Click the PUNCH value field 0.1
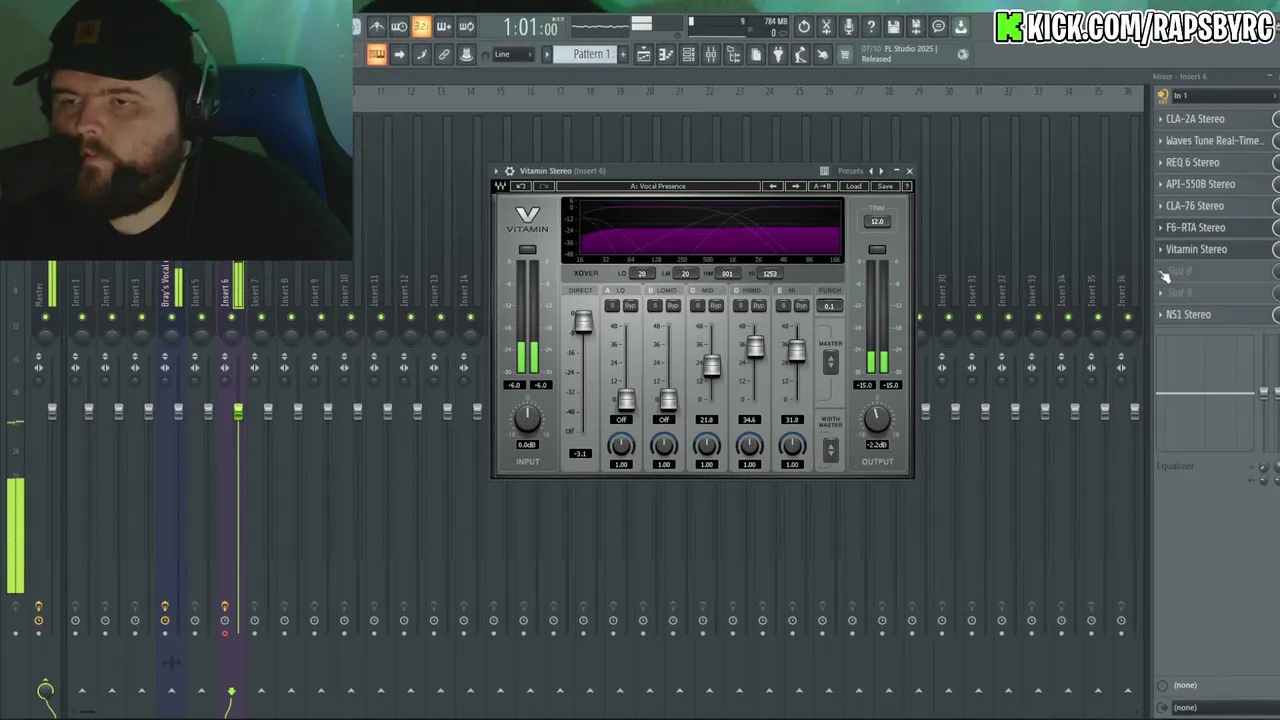 (829, 306)
